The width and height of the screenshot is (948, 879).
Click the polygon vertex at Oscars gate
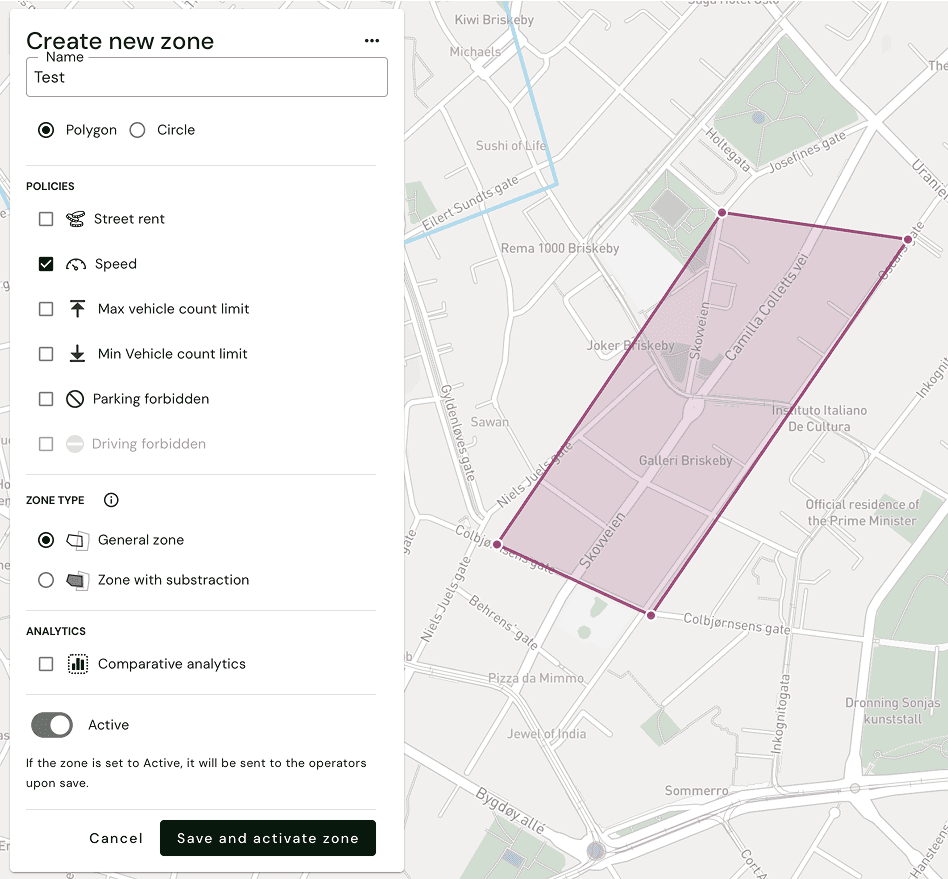pyautogui.click(x=907, y=239)
